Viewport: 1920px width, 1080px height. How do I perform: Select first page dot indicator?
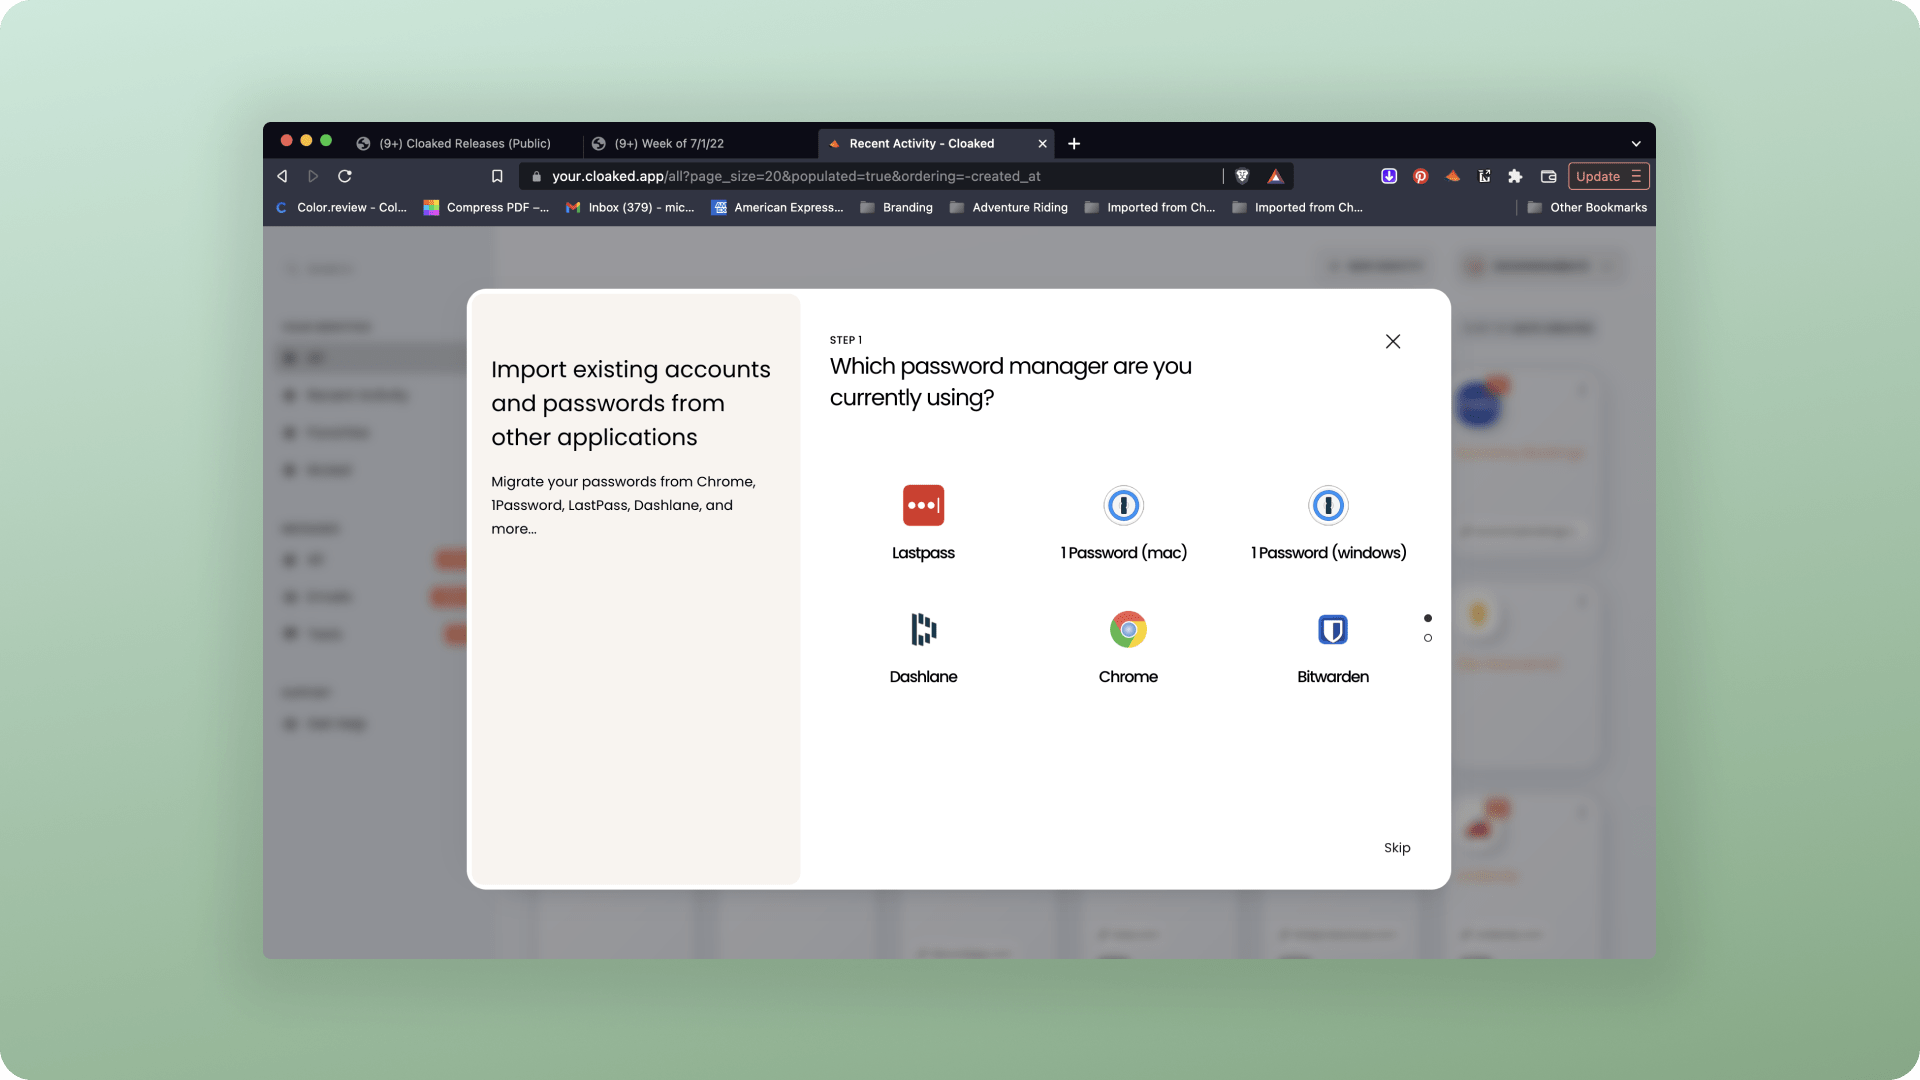point(1428,618)
